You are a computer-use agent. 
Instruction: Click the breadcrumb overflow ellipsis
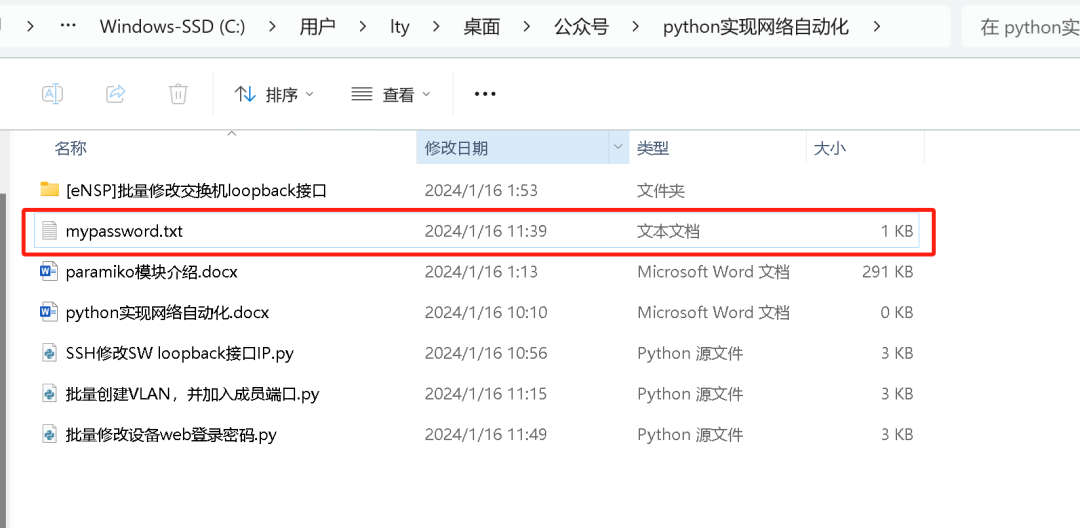tap(68, 26)
